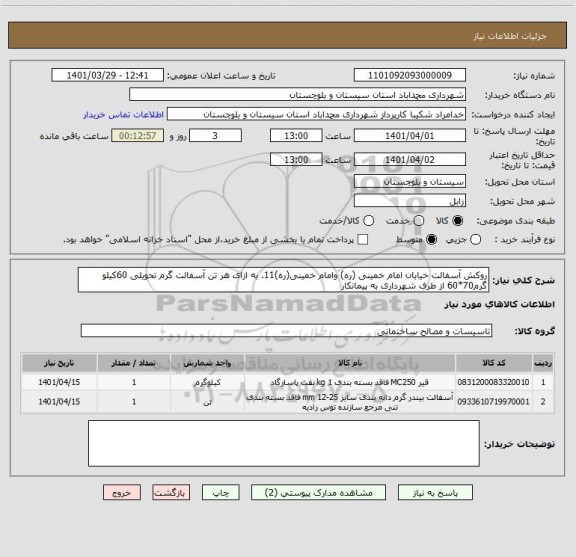Click the جزئیات اطلاعات نیاز header title
Screen dimensions: 576x557
[x=510, y=36]
